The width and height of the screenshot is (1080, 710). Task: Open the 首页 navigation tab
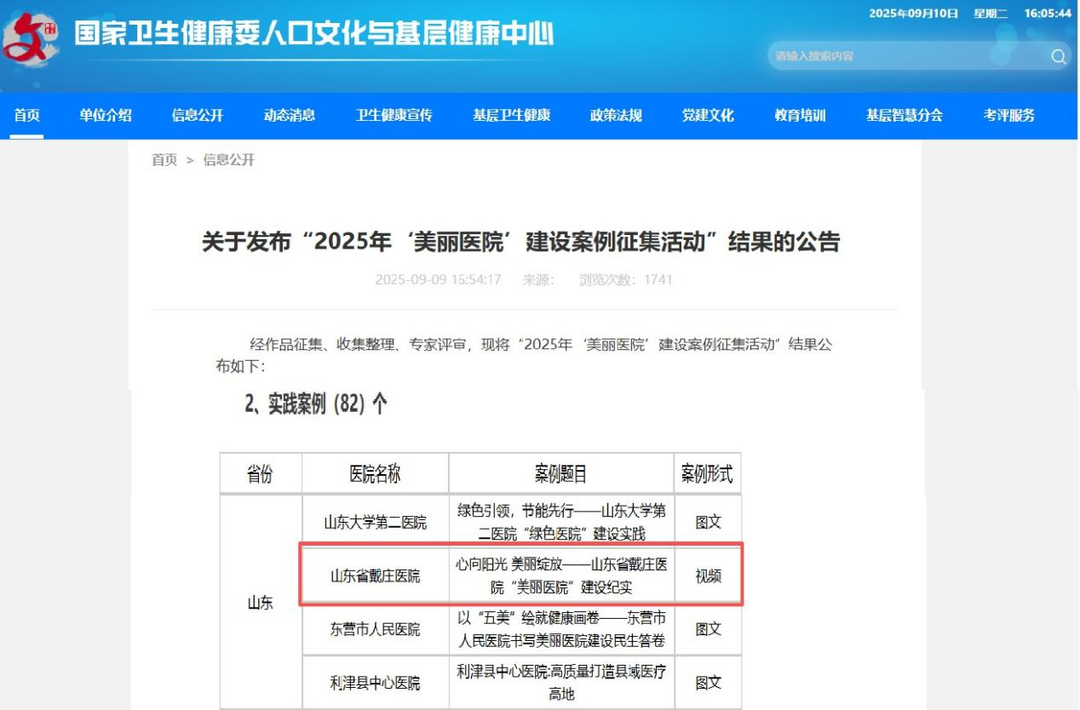pyautogui.click(x=27, y=115)
